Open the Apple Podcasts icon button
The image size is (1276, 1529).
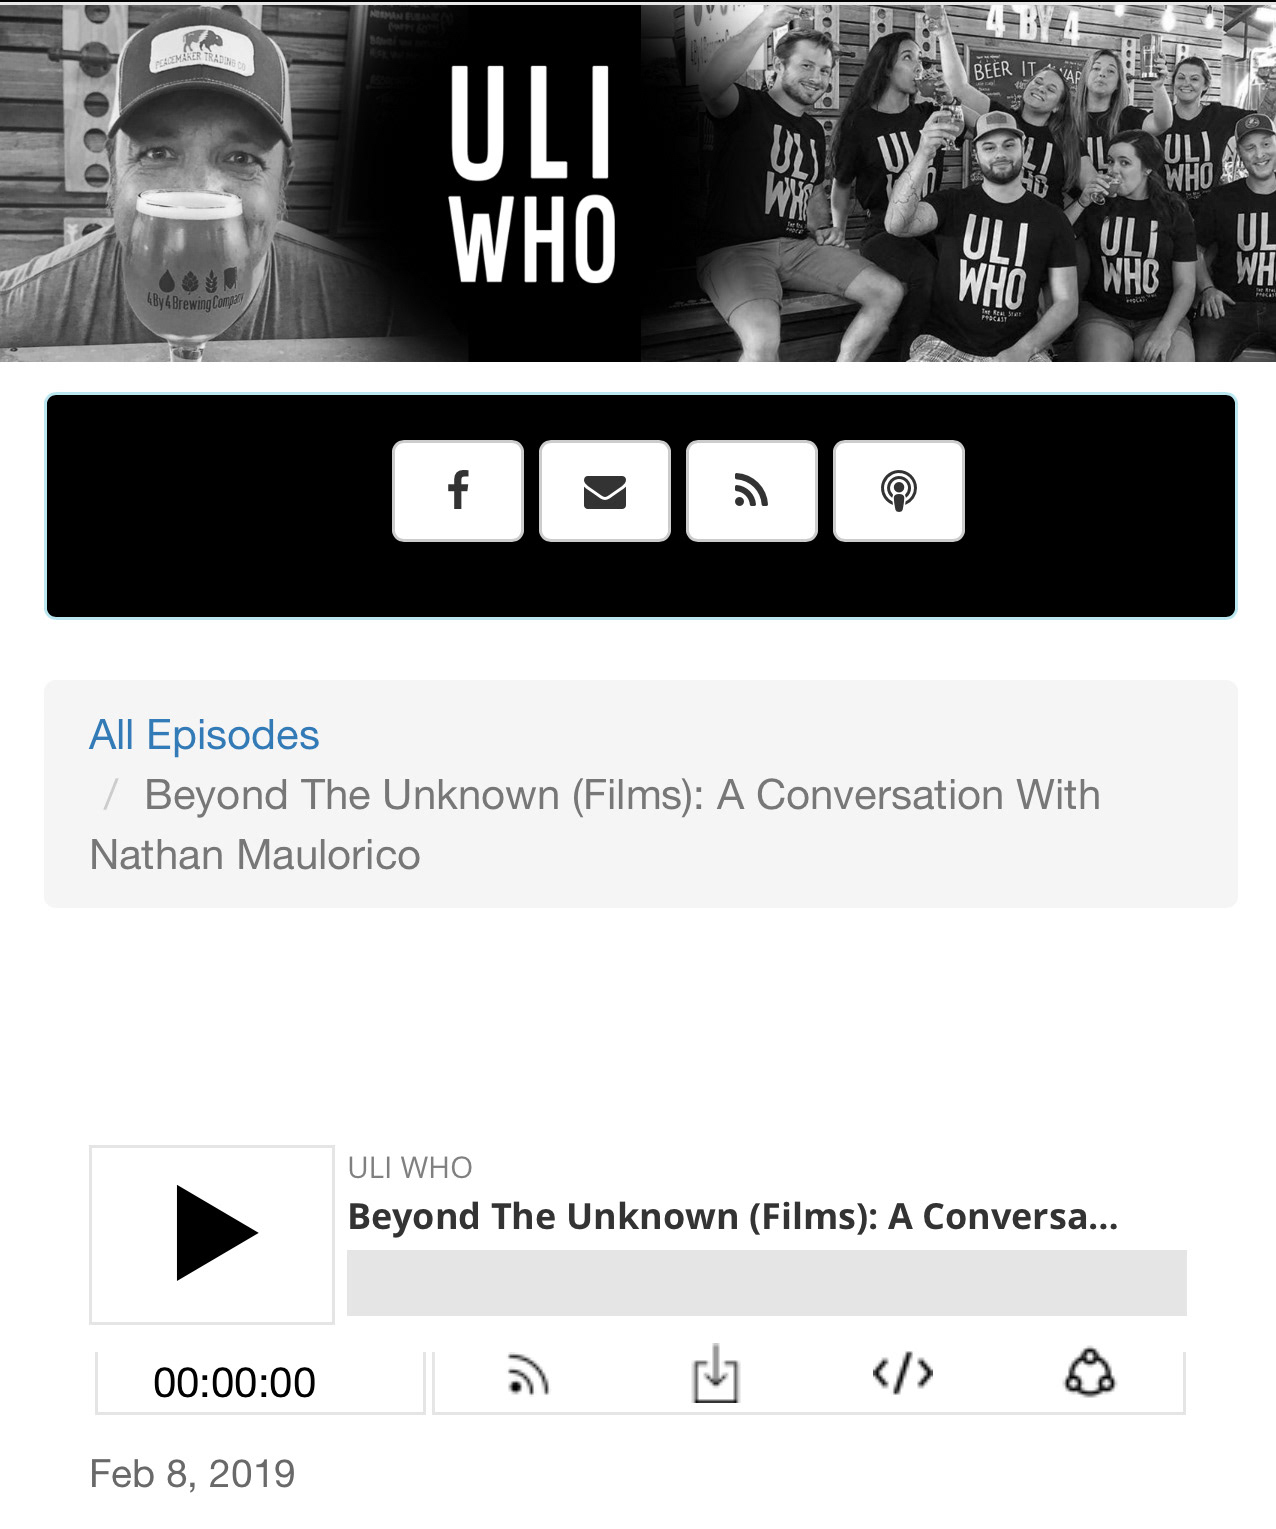[899, 491]
